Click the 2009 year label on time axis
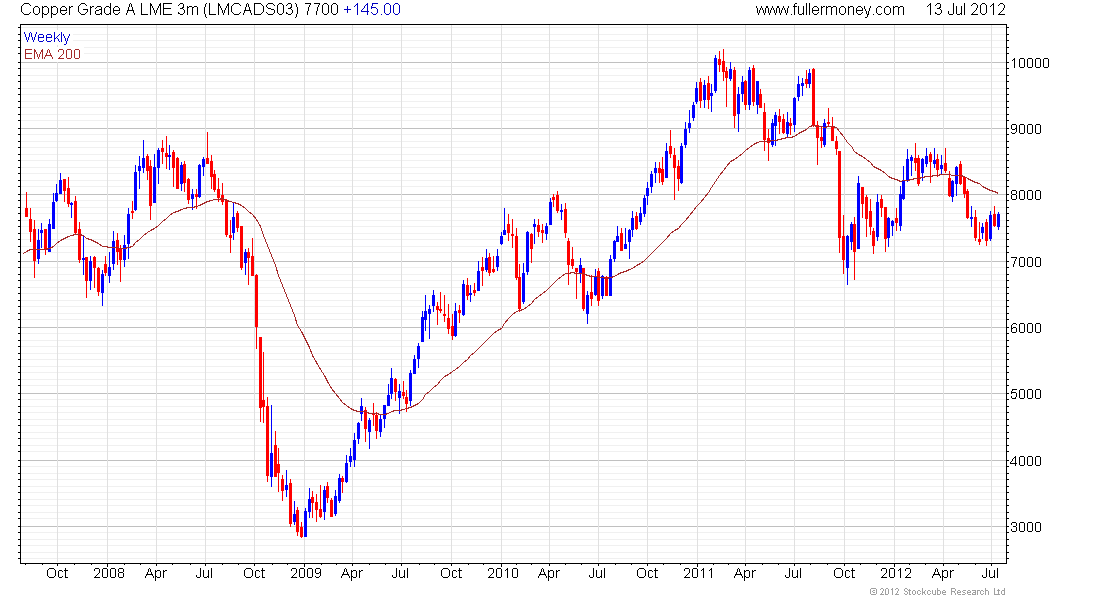 [306, 573]
